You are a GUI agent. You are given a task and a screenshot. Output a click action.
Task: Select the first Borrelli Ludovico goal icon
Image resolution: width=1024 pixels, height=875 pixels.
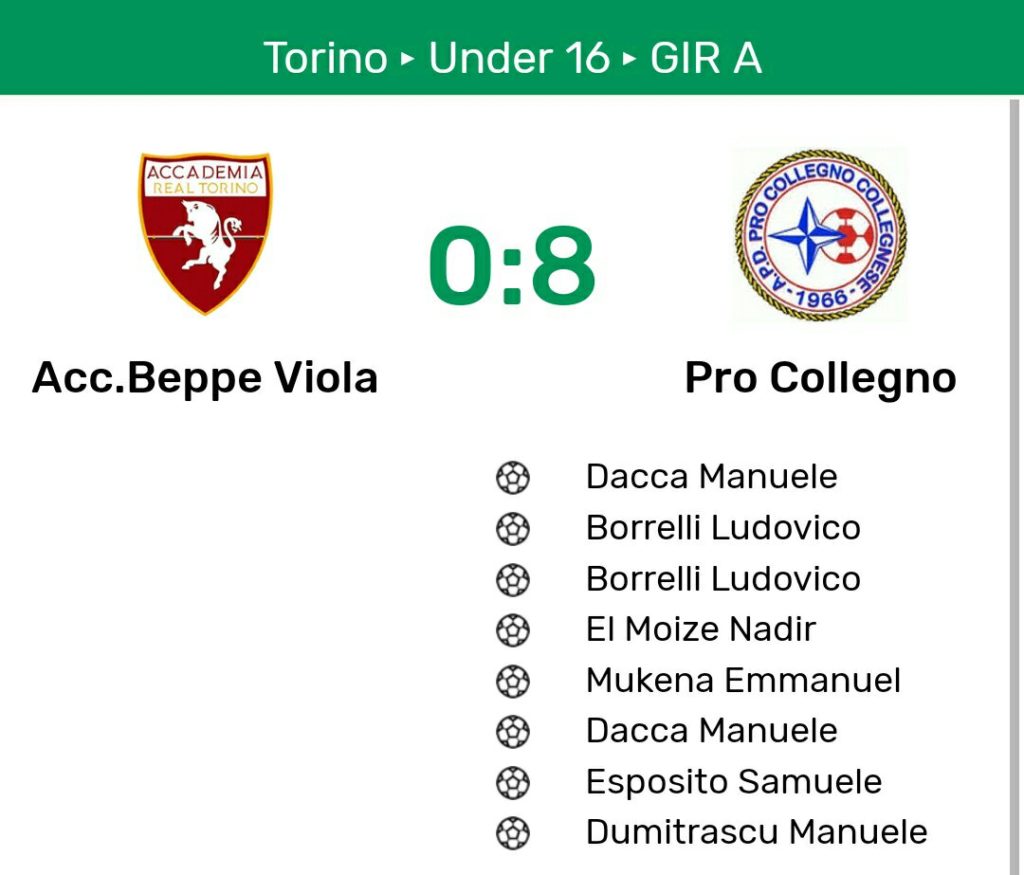tap(513, 528)
